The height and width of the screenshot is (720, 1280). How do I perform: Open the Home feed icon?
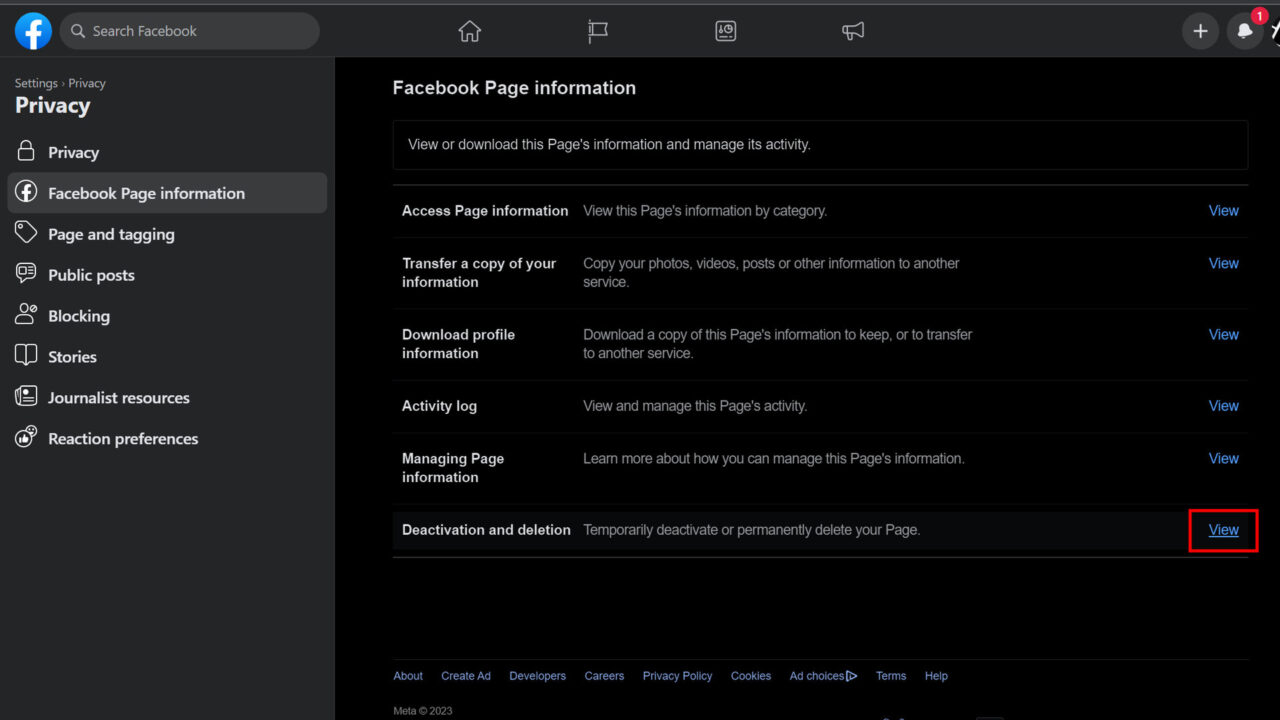469,31
